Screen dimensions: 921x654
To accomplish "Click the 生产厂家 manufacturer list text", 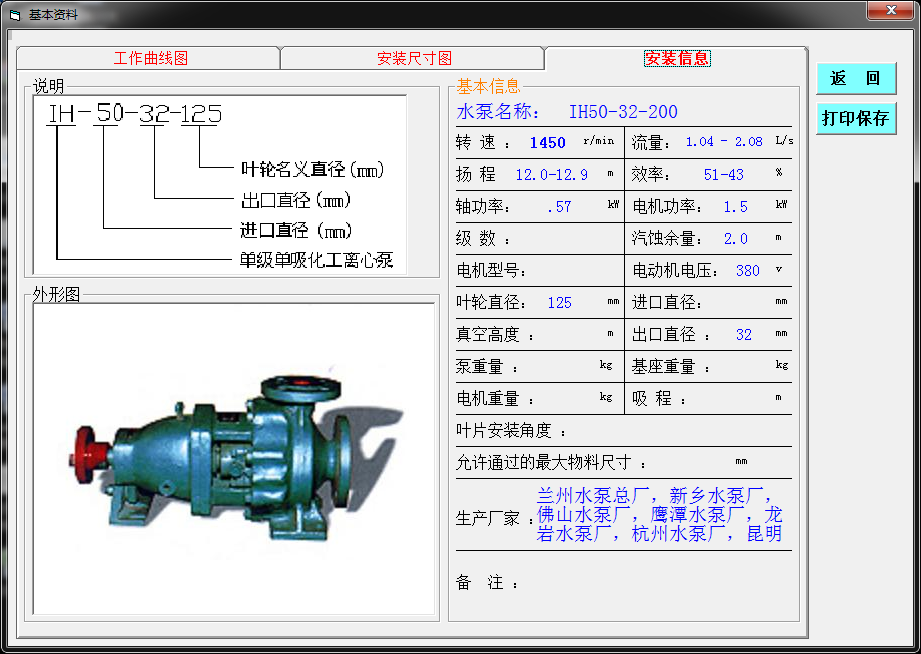I will tap(659, 515).
